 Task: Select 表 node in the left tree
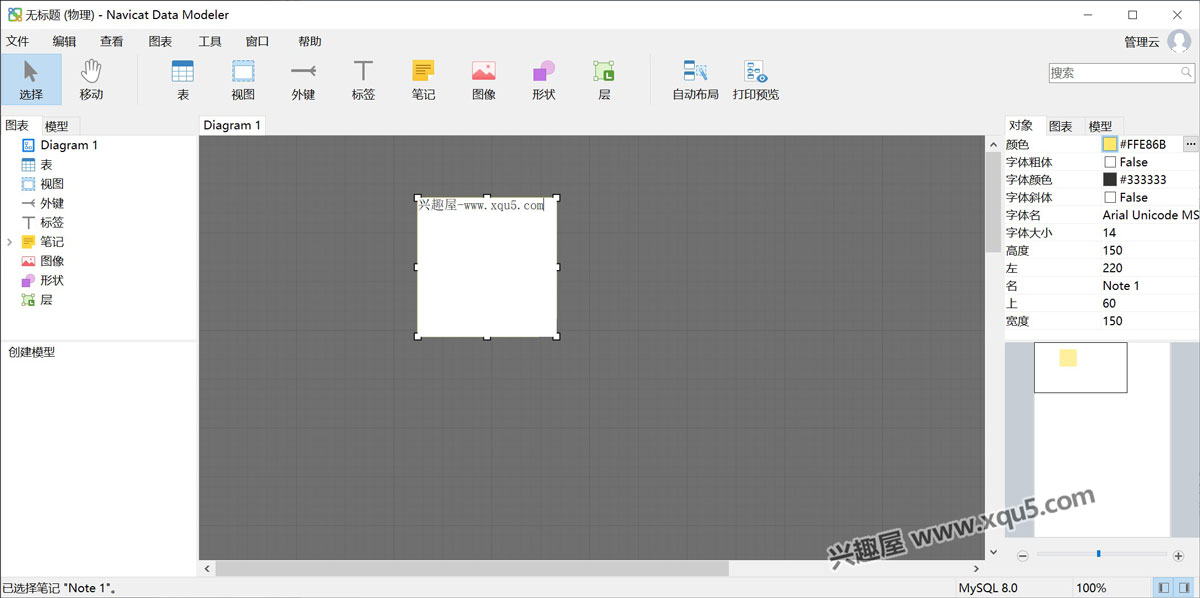click(x=46, y=165)
